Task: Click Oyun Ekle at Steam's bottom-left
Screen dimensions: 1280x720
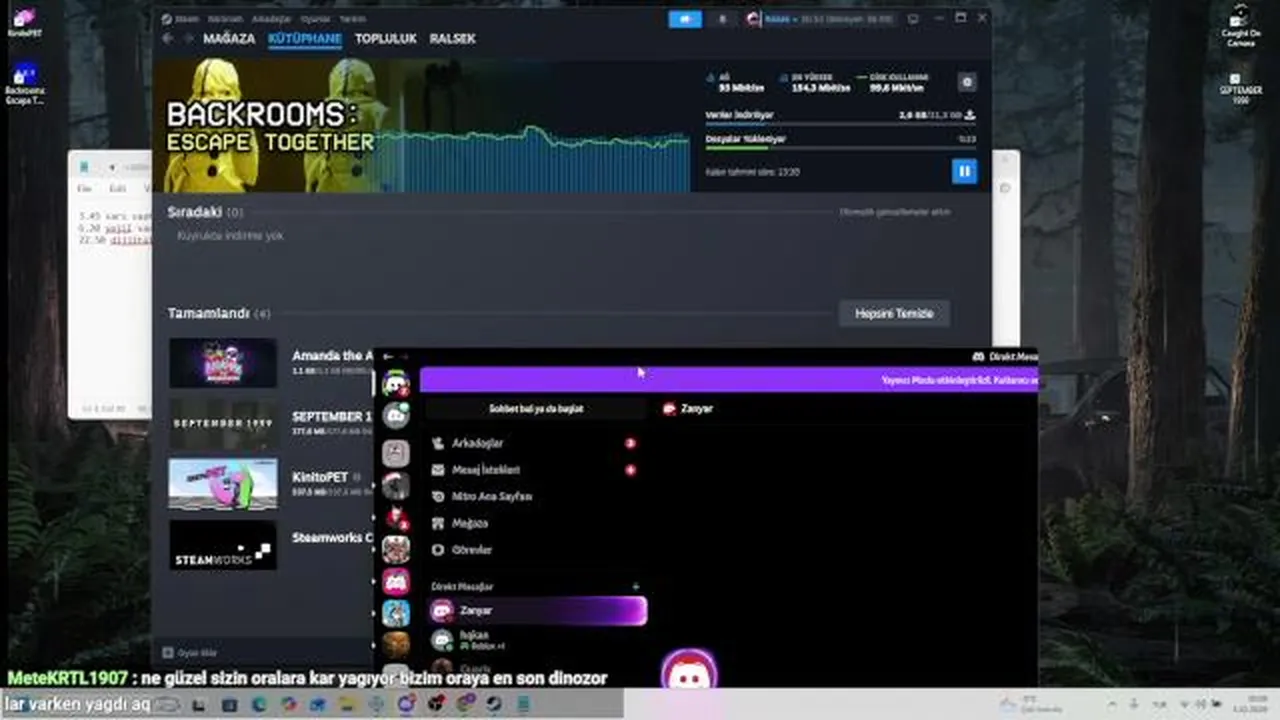Action: 190,652
